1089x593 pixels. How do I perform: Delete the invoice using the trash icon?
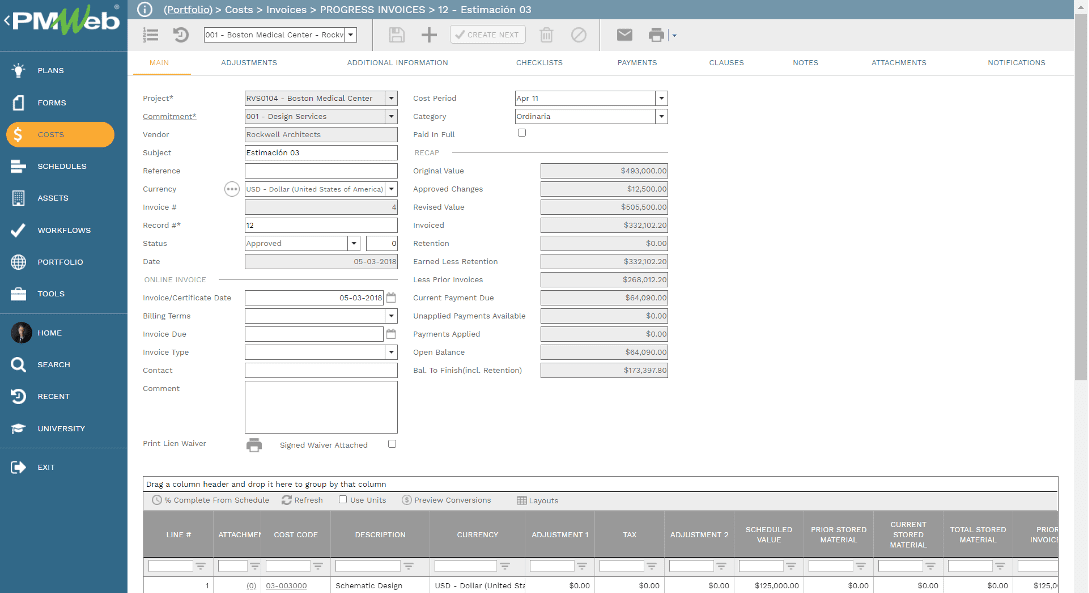point(545,34)
